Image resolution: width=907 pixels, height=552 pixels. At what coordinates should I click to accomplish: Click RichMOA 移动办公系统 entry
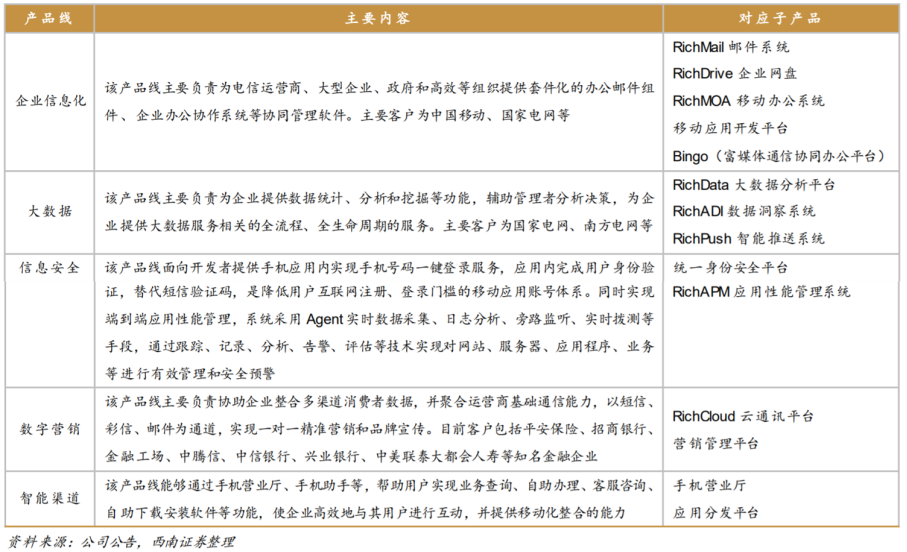749,101
